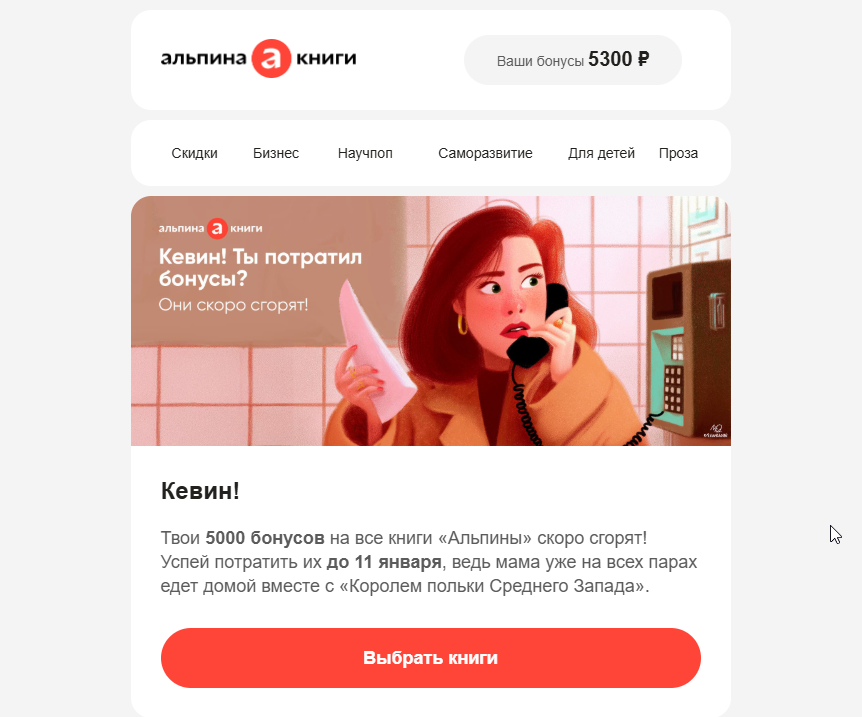Open the Скидки category
The width and height of the screenshot is (863, 717).
(x=194, y=153)
